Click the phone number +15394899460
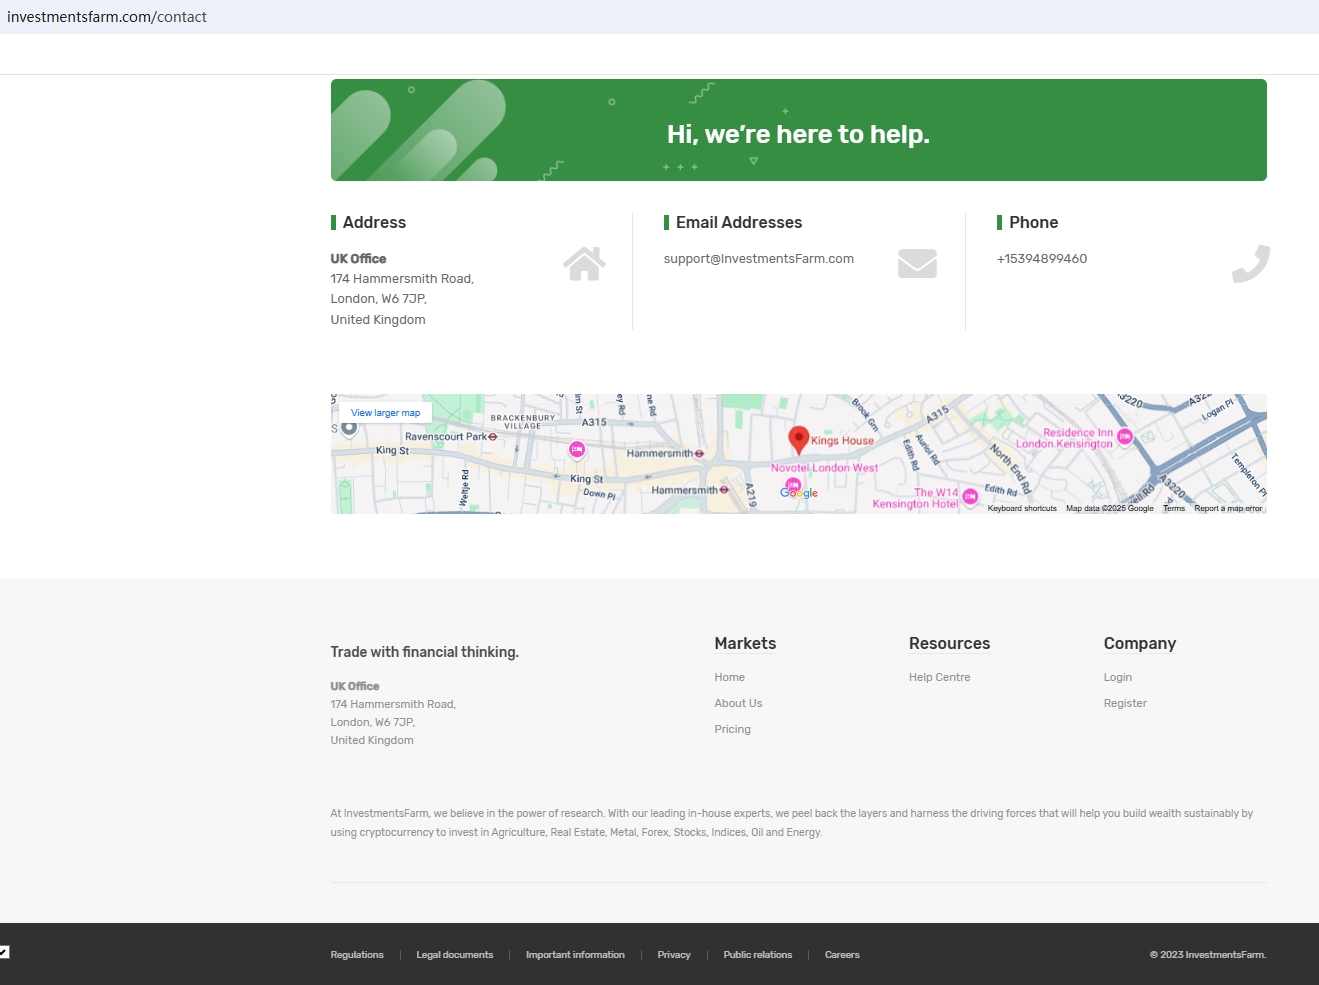Image resolution: width=1319 pixels, height=985 pixels. [1041, 259]
